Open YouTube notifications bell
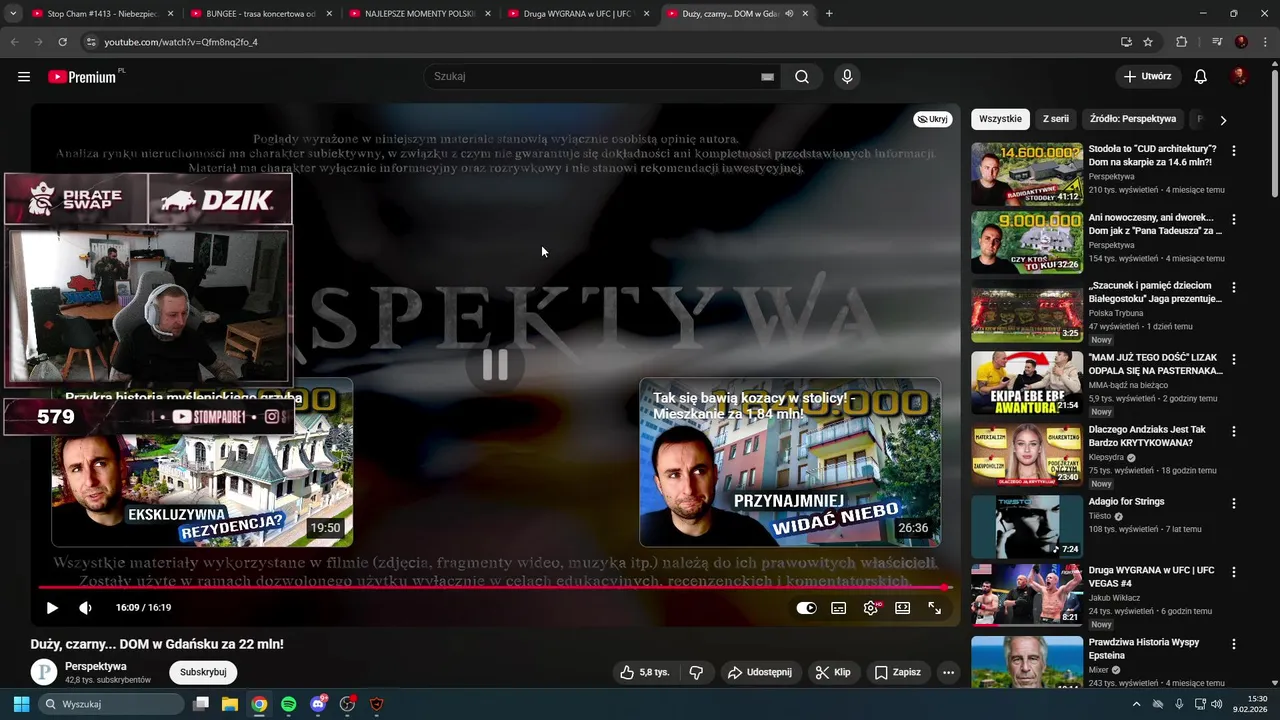Screen dimensions: 1280x720 point(1201,77)
